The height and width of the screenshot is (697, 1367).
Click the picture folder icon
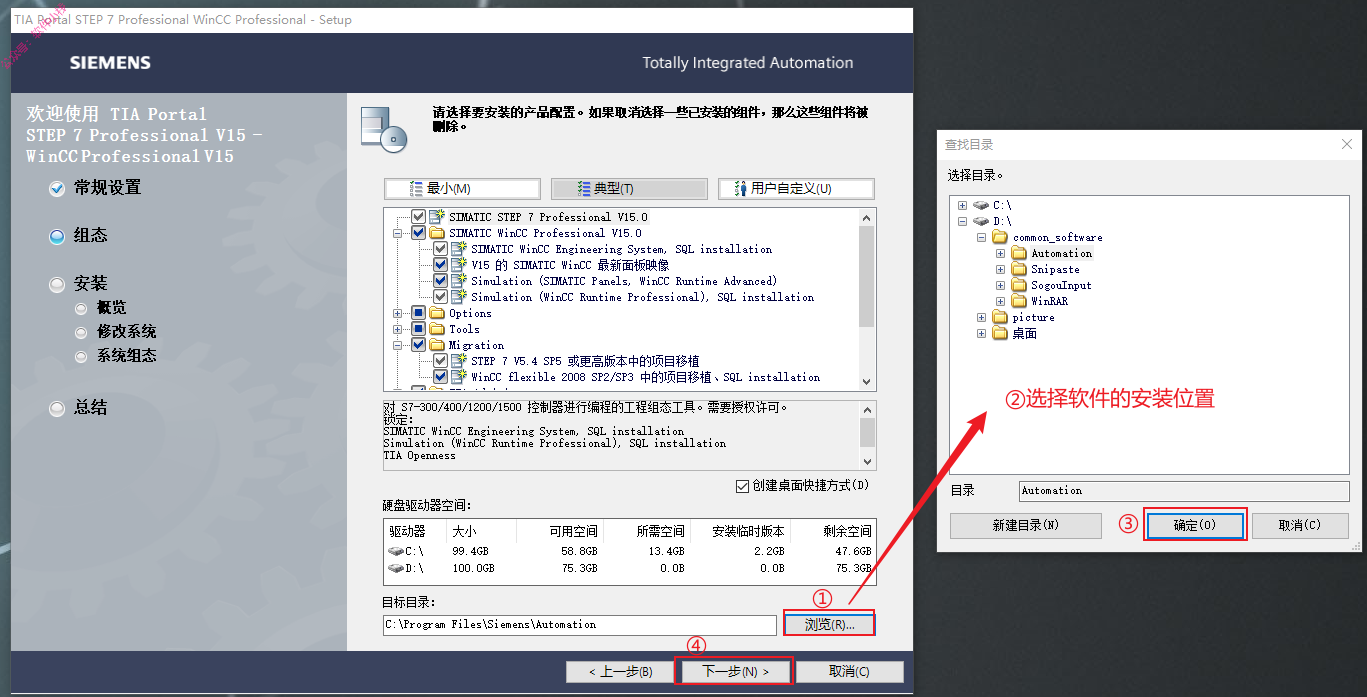click(1000, 317)
